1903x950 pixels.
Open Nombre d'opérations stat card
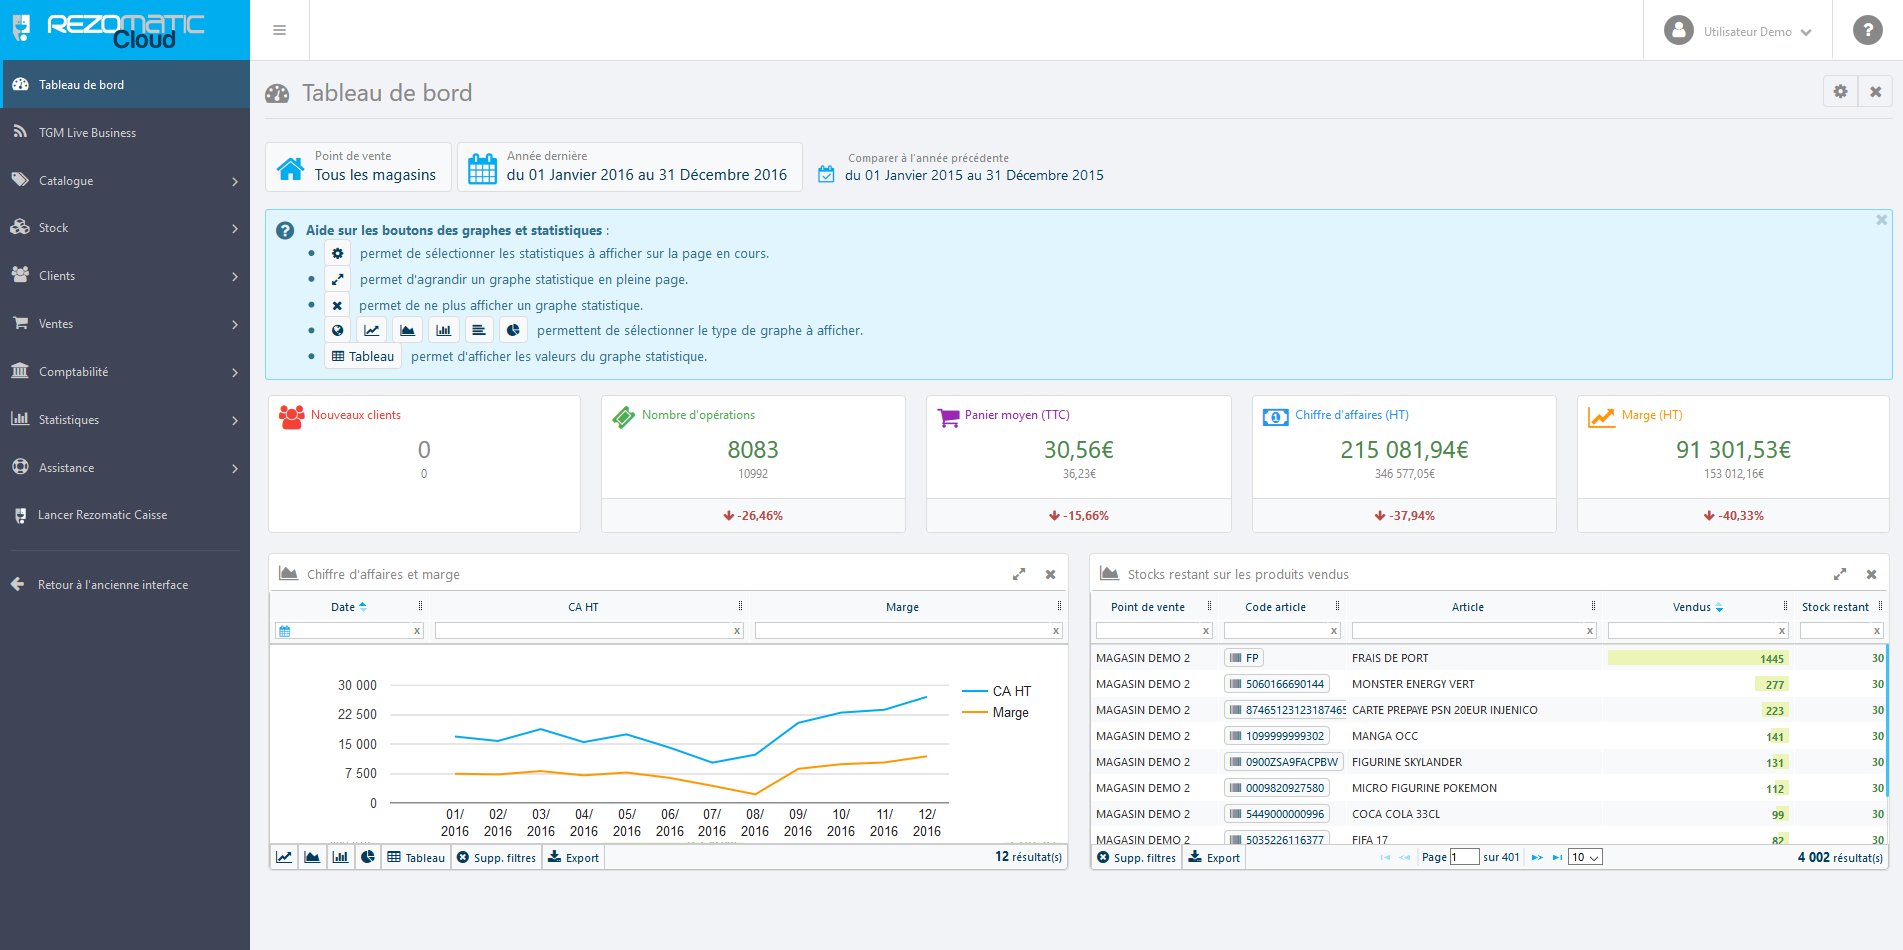753,464
